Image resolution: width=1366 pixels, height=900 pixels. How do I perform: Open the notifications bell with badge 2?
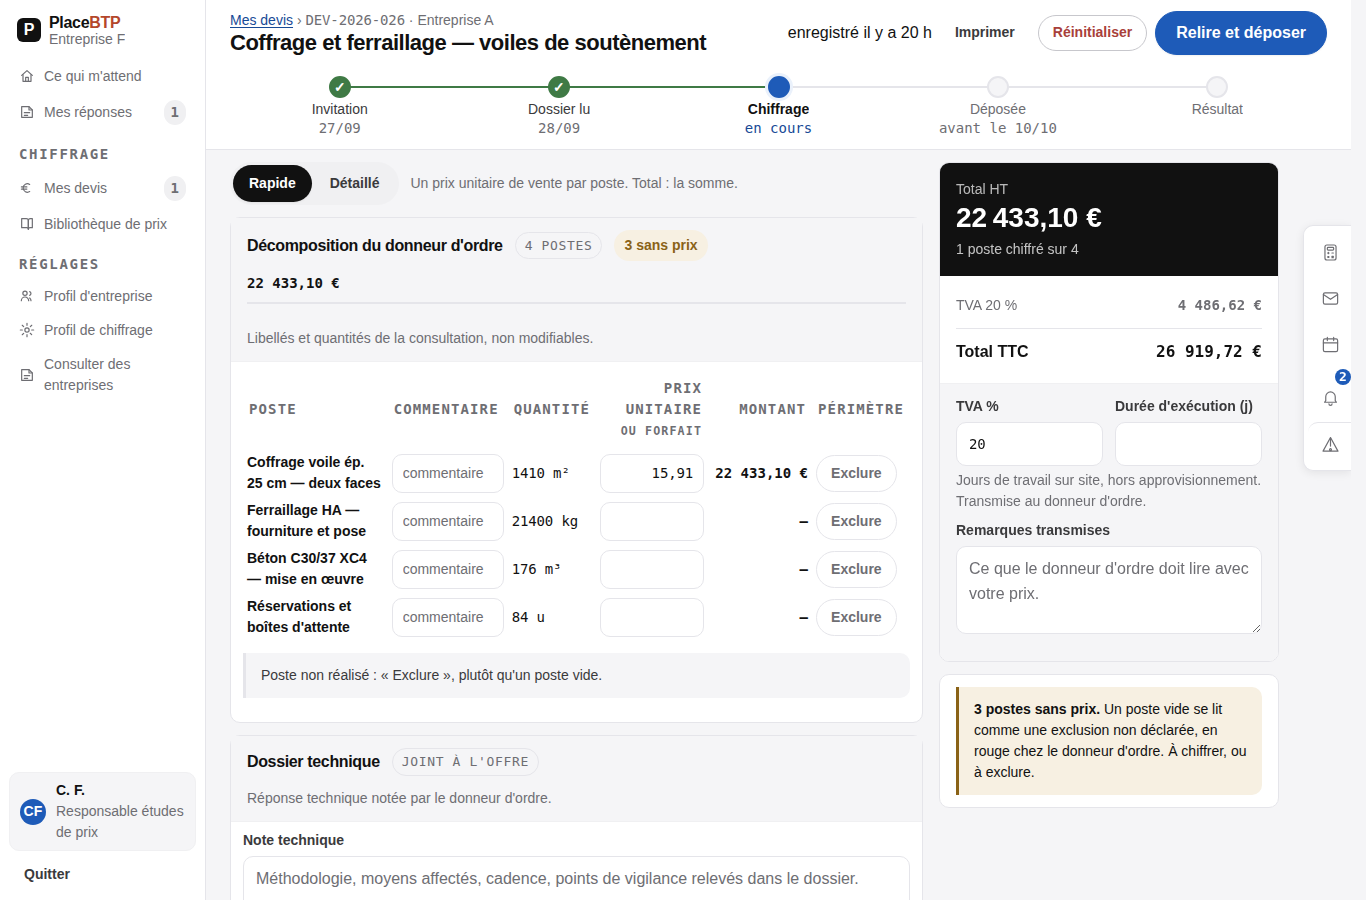(1330, 398)
